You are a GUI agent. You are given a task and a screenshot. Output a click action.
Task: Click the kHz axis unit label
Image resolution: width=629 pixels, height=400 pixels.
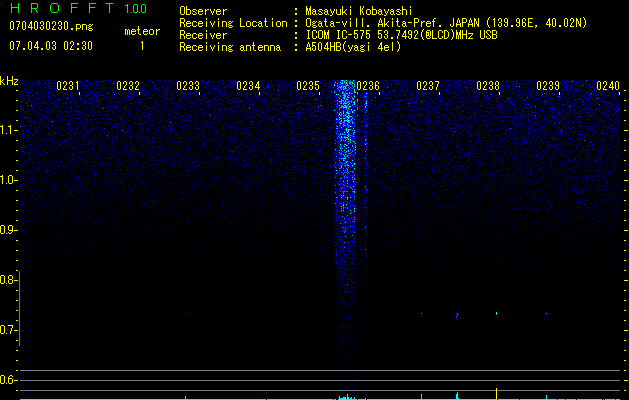tap(9, 81)
